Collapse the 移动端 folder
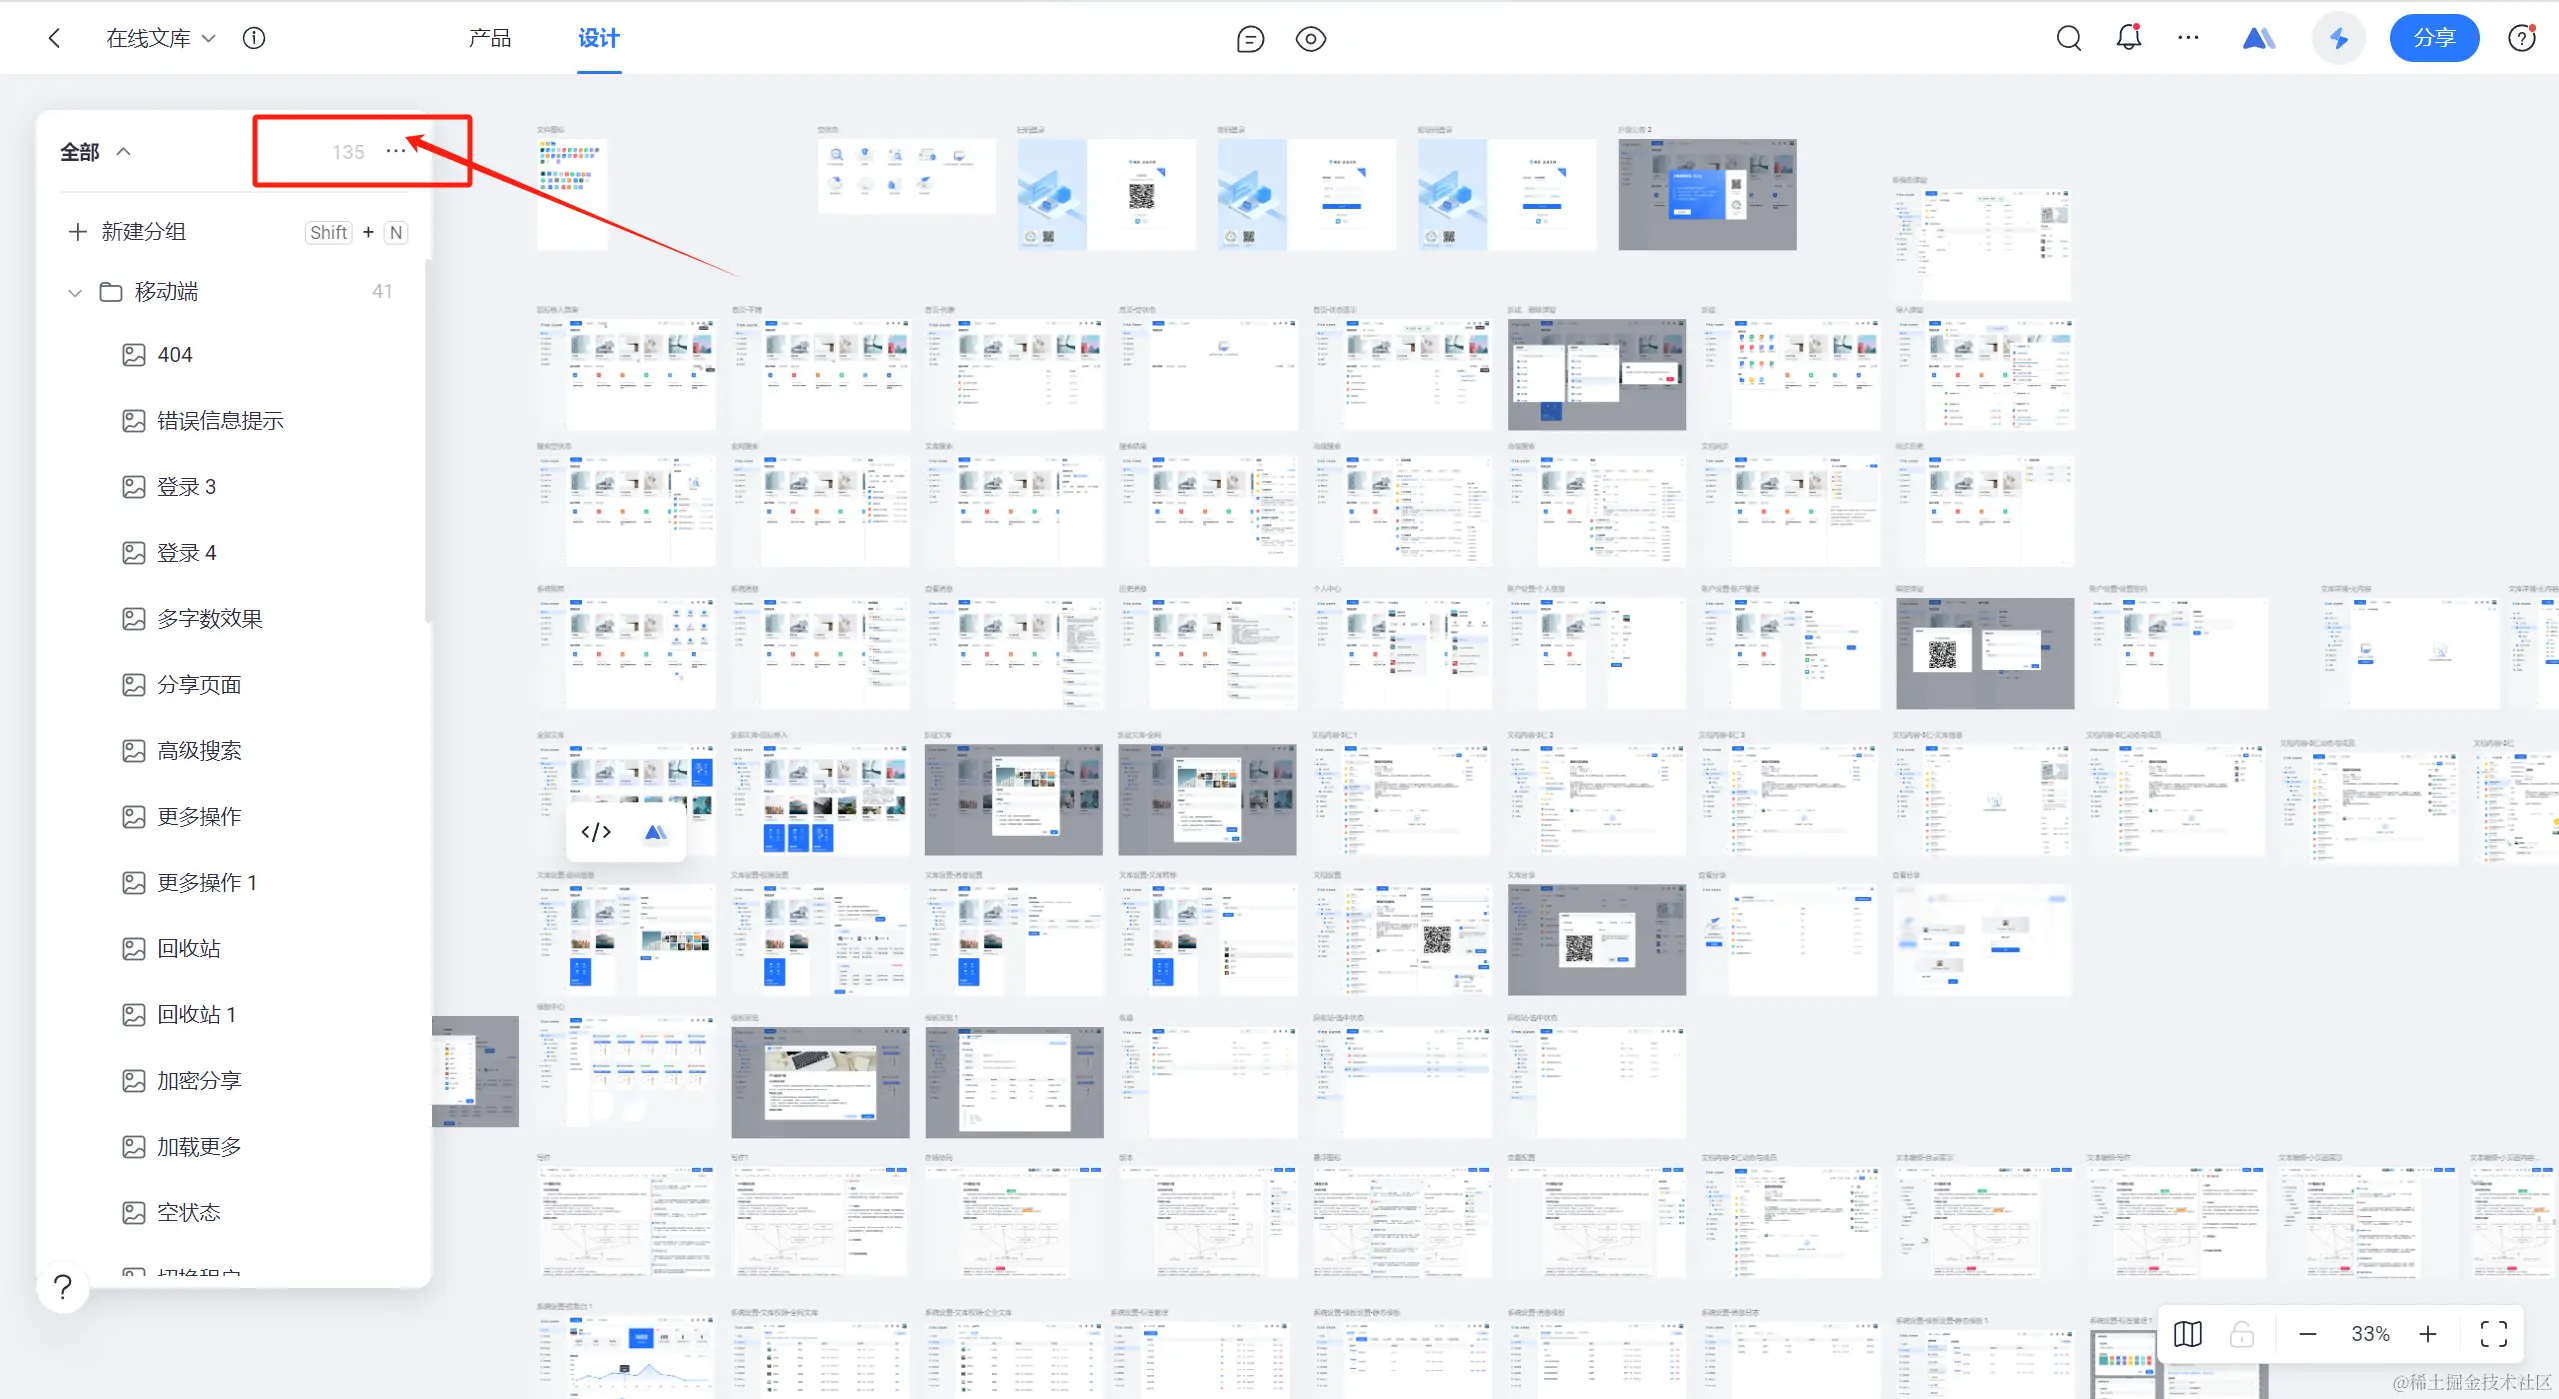2559x1399 pixels. [75, 292]
